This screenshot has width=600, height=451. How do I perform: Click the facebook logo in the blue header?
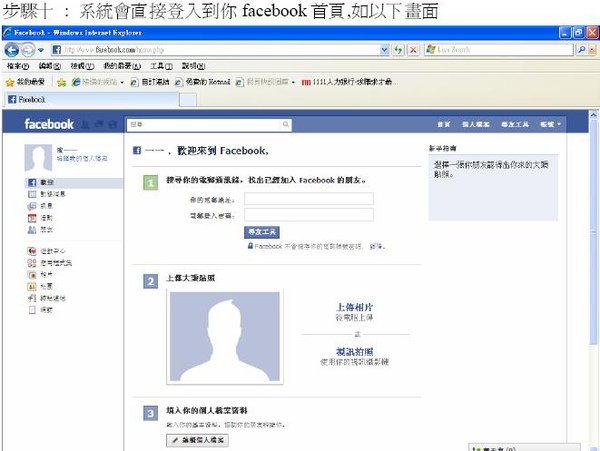click(x=49, y=124)
